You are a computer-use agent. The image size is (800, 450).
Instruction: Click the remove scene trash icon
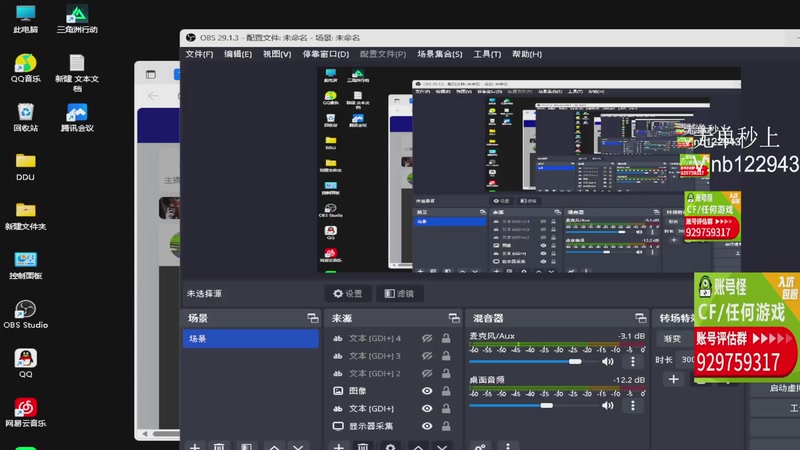click(x=219, y=446)
